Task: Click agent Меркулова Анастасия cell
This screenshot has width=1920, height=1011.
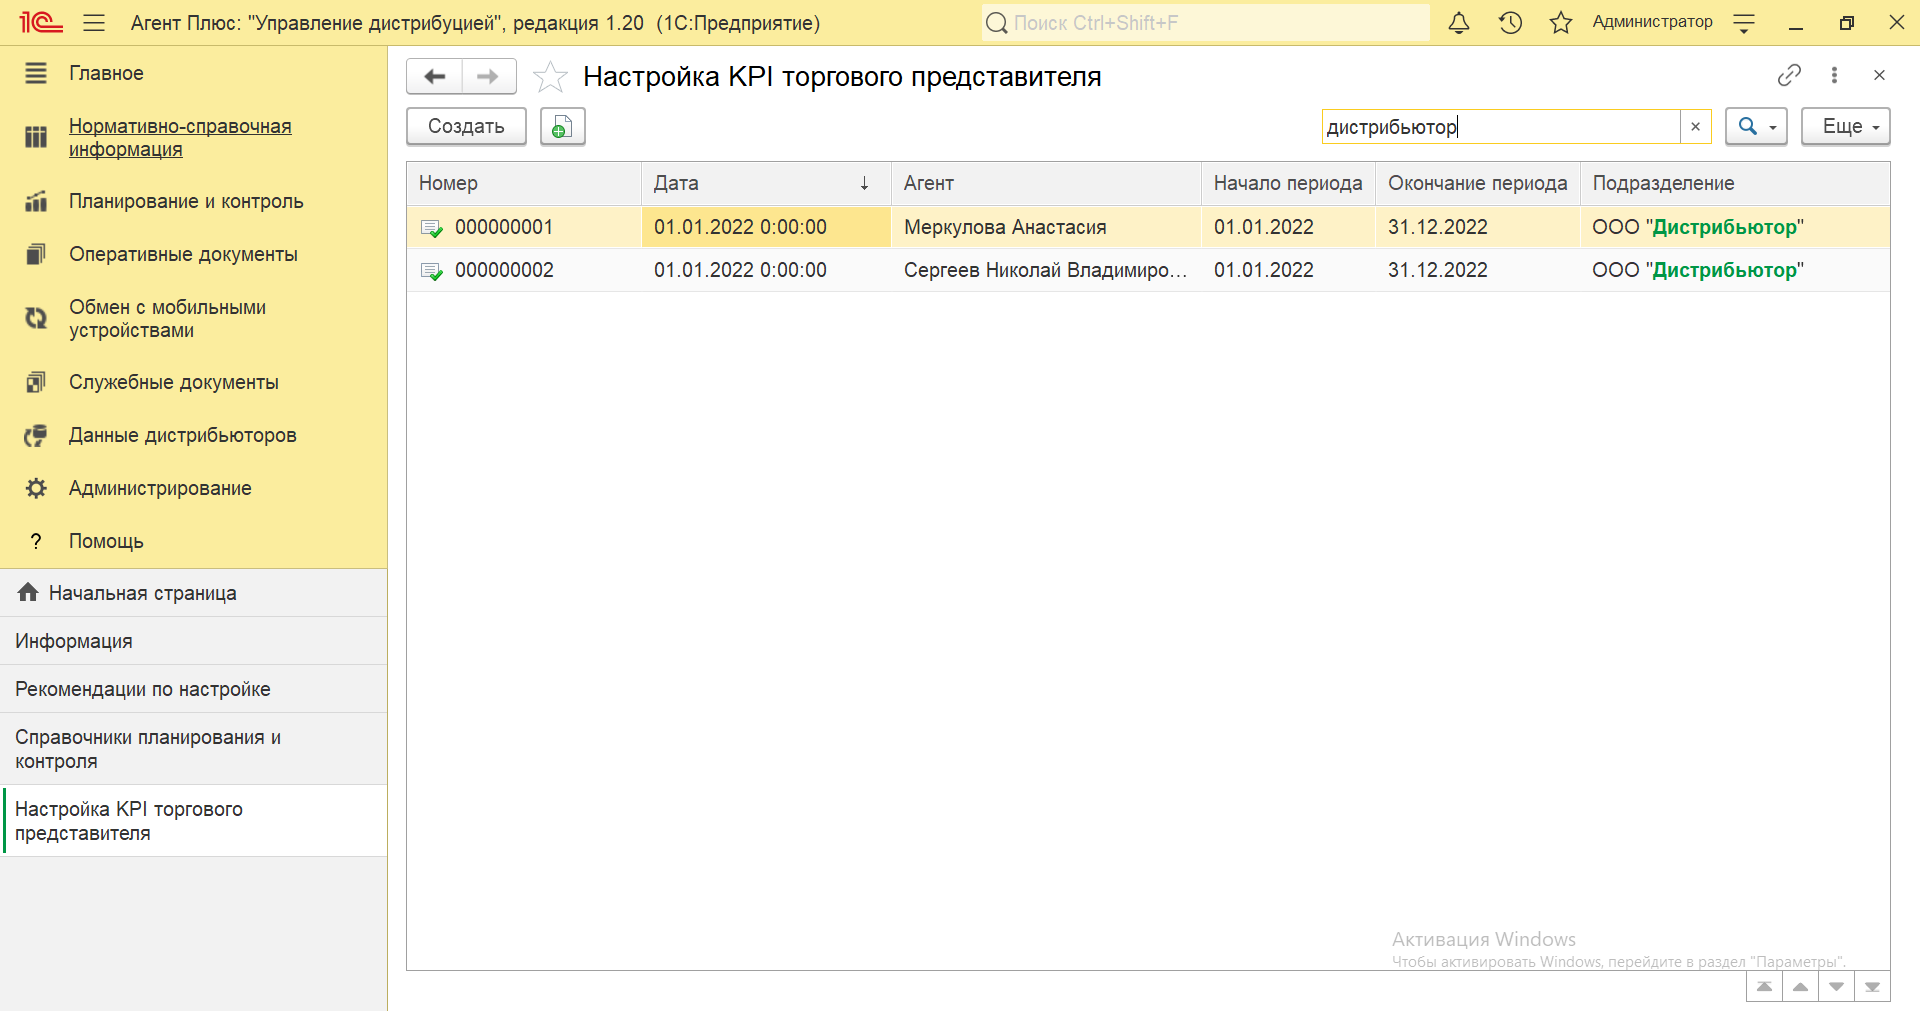Action: (1046, 227)
